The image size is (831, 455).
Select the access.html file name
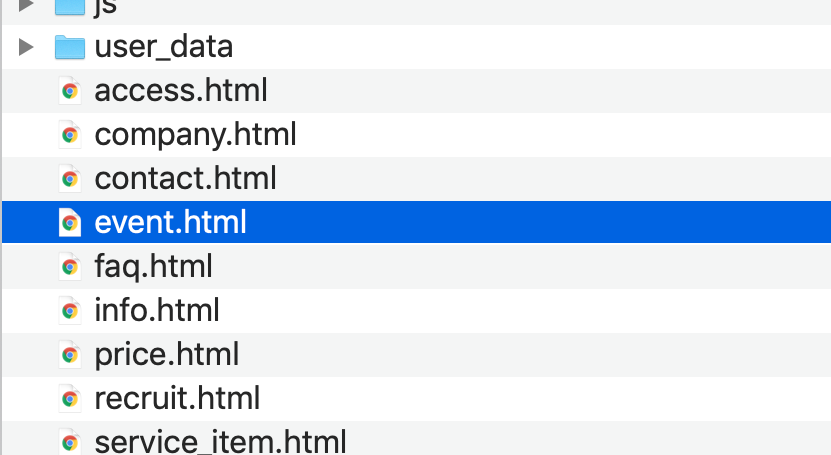[x=181, y=91]
